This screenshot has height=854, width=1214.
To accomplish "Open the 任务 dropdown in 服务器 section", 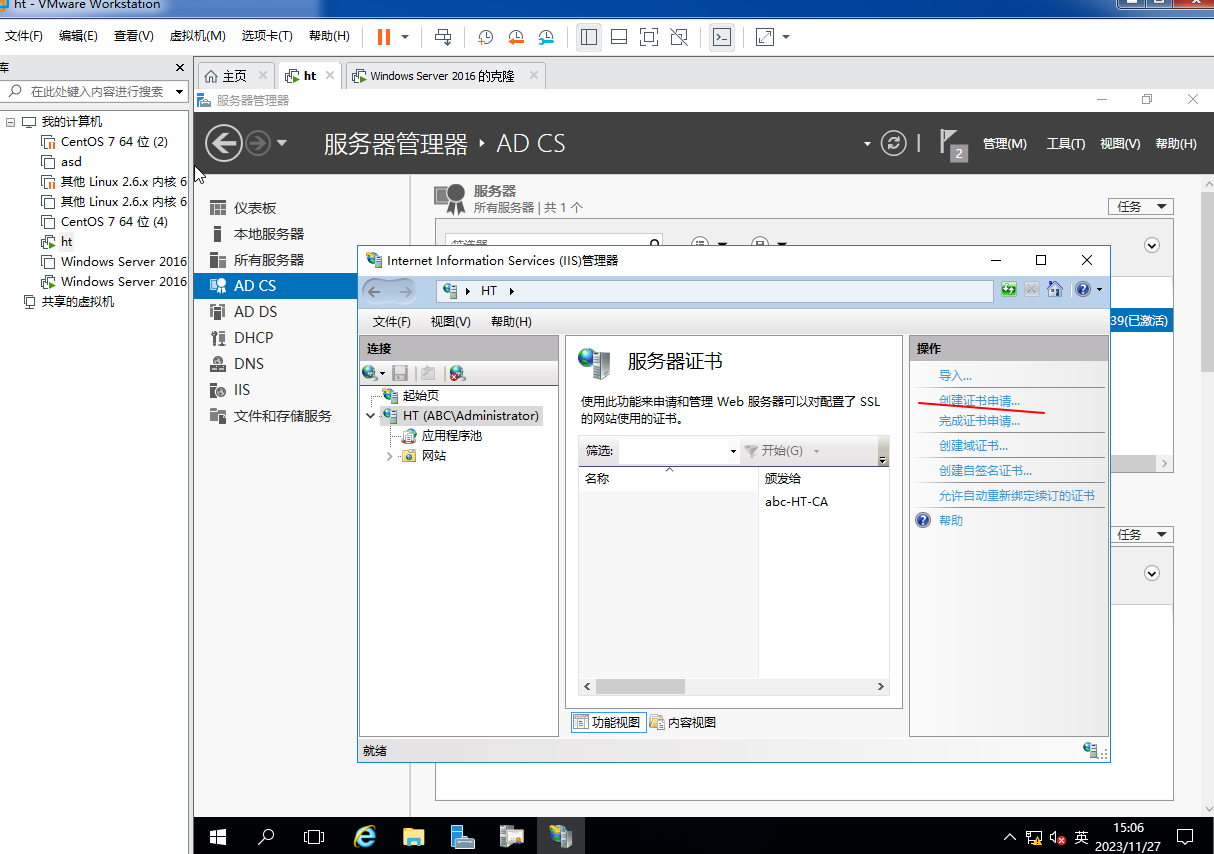I will pos(1141,207).
